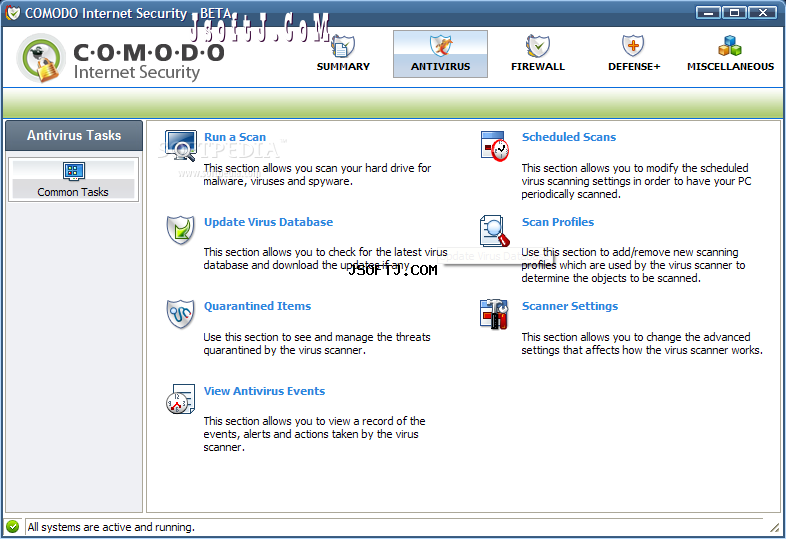
Task: Click 'settings that affects how the virus scanner works' text
Action: click(642, 350)
